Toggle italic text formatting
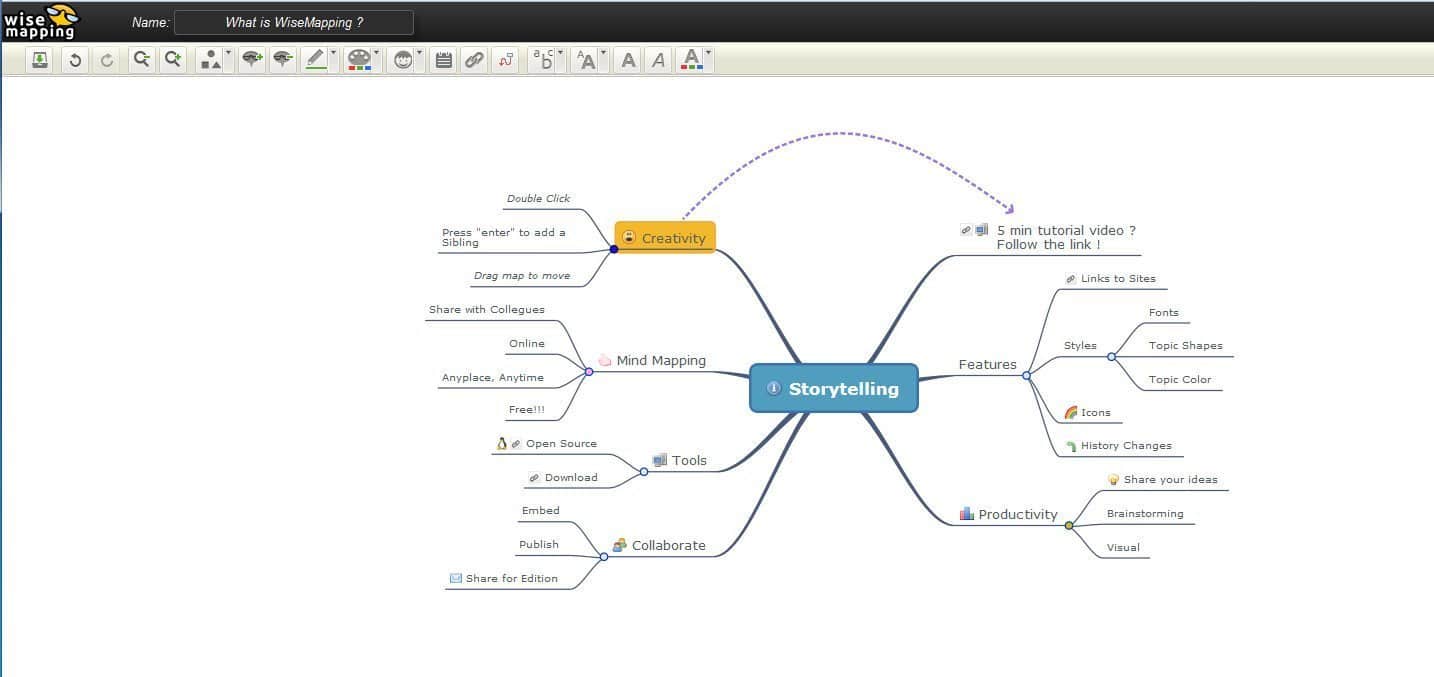Image resolution: width=1434 pixels, height=677 pixels. point(658,60)
